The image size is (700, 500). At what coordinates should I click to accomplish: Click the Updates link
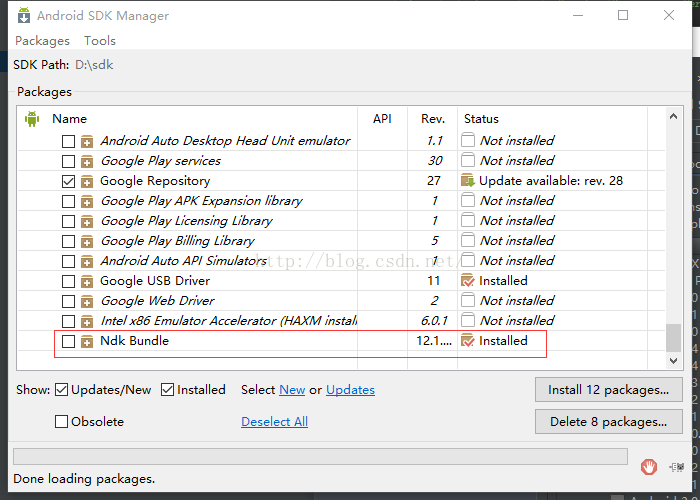click(x=350, y=390)
